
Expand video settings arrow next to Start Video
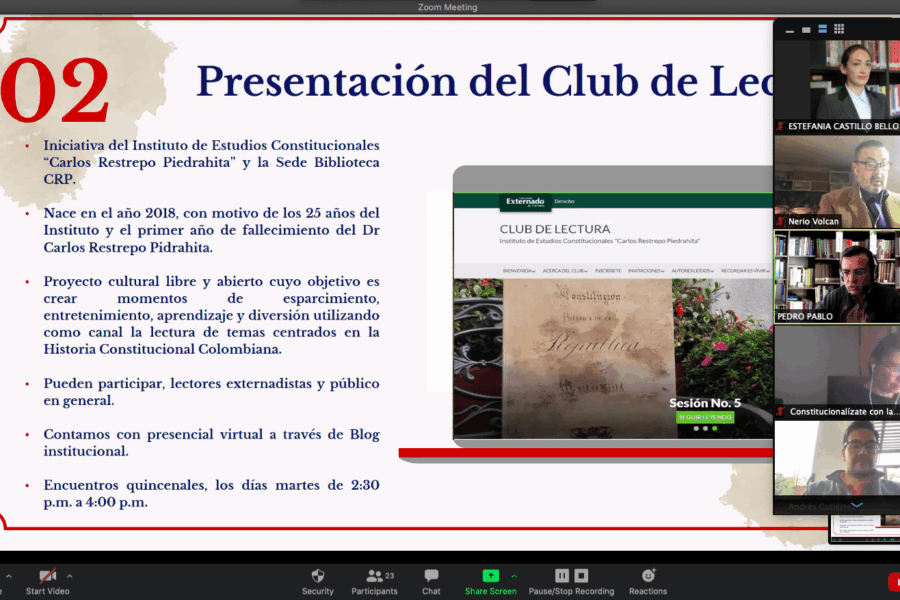click(x=69, y=576)
